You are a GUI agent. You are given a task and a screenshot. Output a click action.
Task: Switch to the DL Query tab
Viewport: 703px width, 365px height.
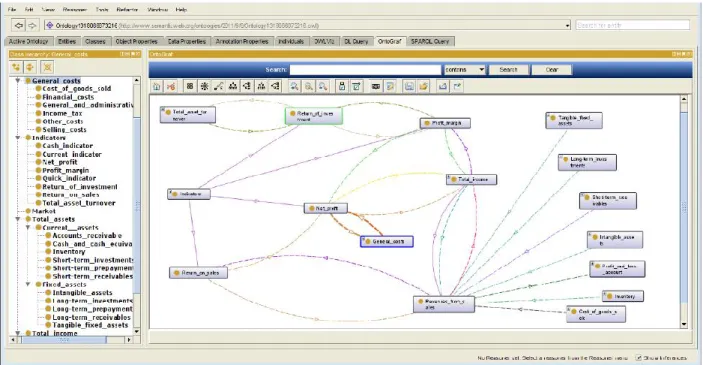click(x=356, y=41)
